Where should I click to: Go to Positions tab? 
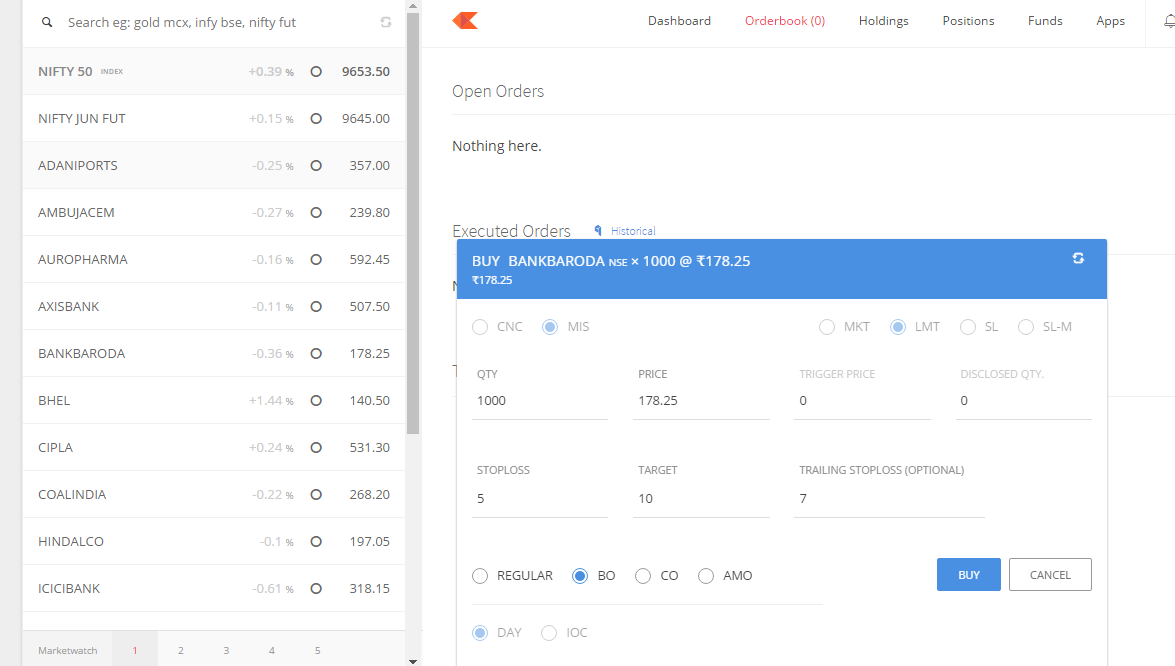coord(968,21)
